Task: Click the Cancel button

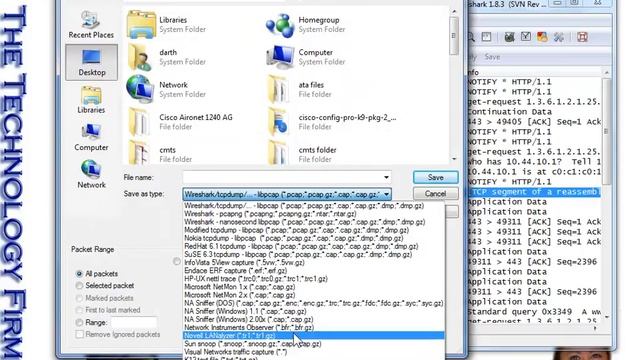Action: (436, 194)
